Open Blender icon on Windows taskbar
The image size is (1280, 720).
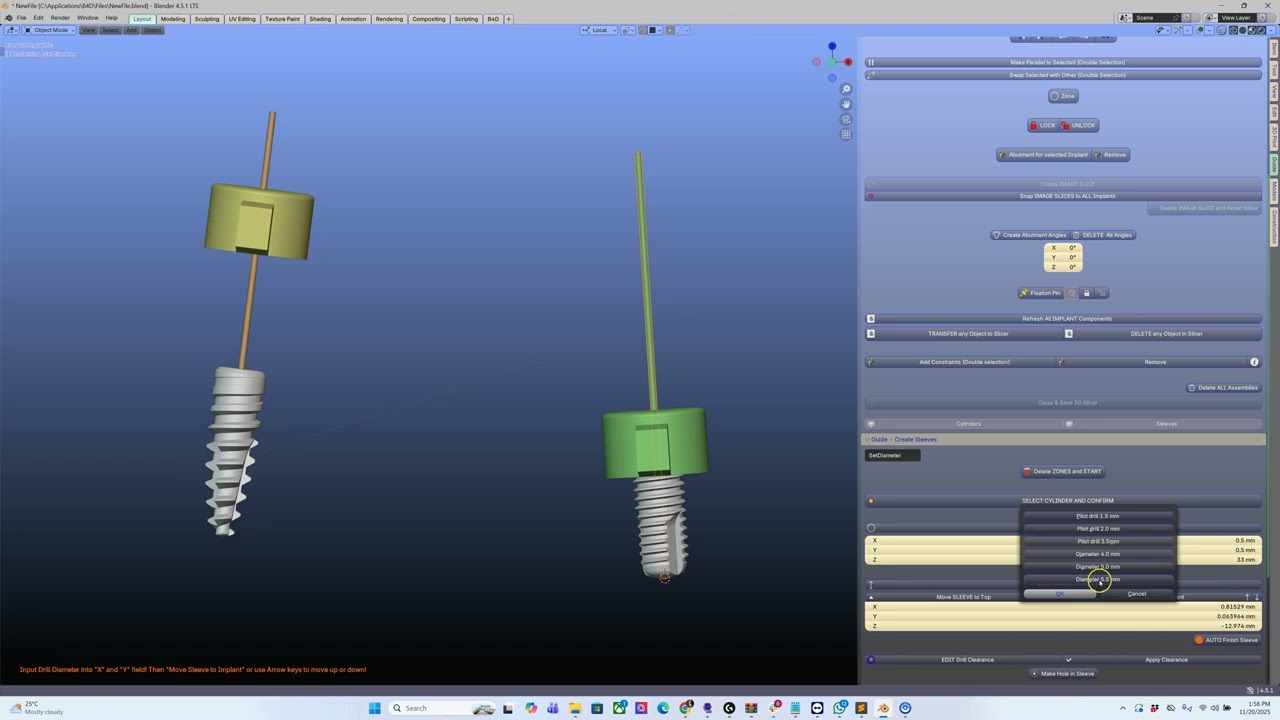pyautogui.click(x=883, y=708)
